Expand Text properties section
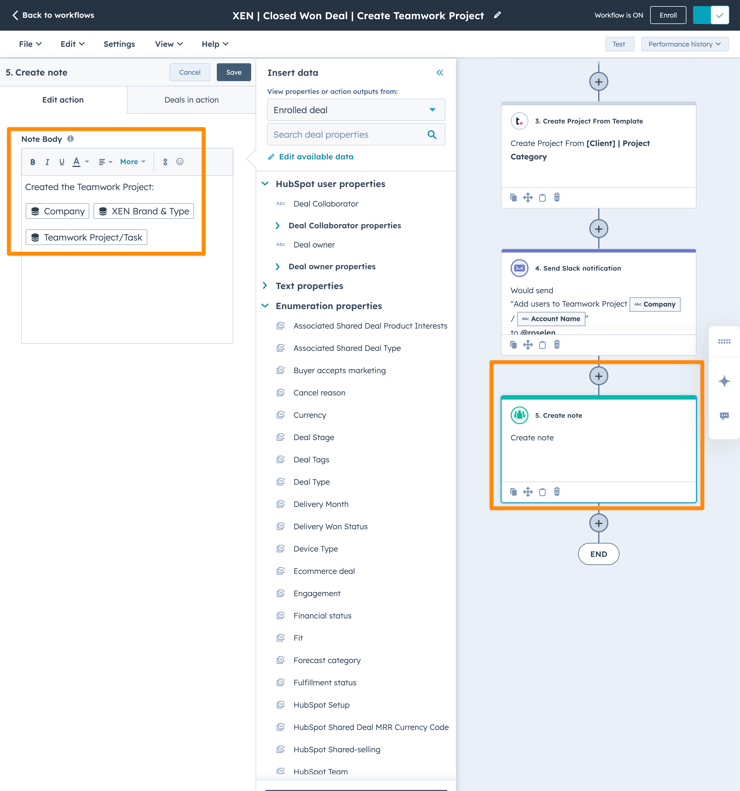The width and height of the screenshot is (740, 791). coord(265,286)
